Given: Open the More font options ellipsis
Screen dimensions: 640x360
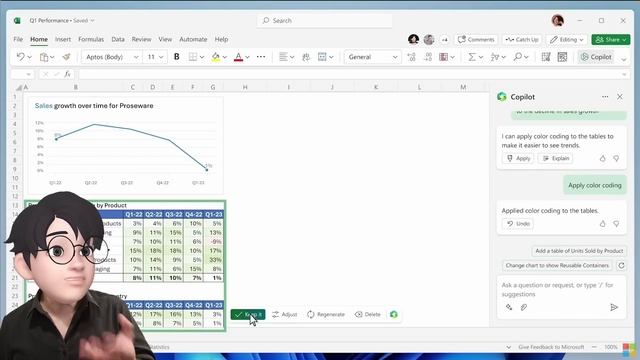Looking at the screenshot, I should pos(261,57).
